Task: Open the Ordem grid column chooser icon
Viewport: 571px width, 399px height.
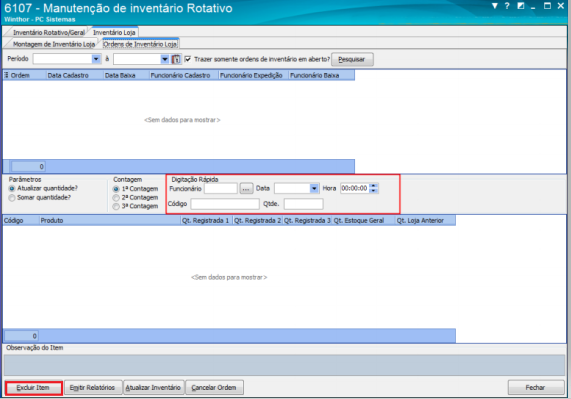Action: coord(6,75)
